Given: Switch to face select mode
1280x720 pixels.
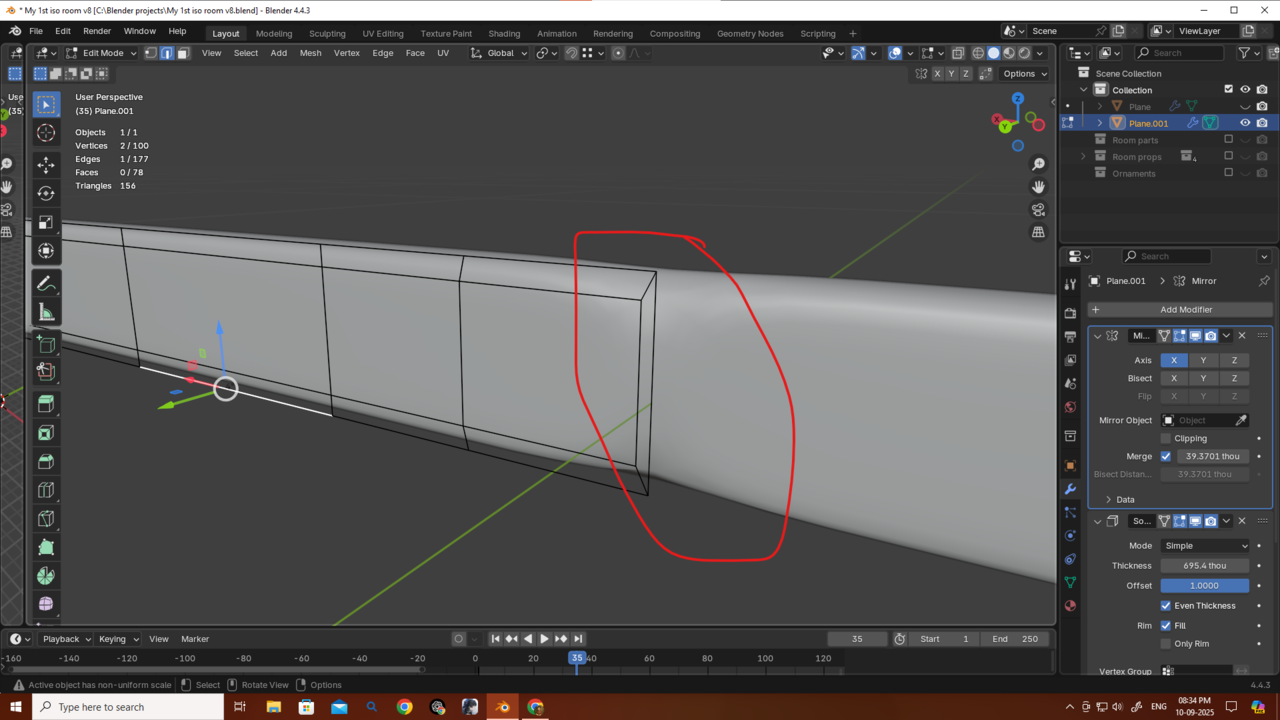Looking at the screenshot, I should (183, 53).
